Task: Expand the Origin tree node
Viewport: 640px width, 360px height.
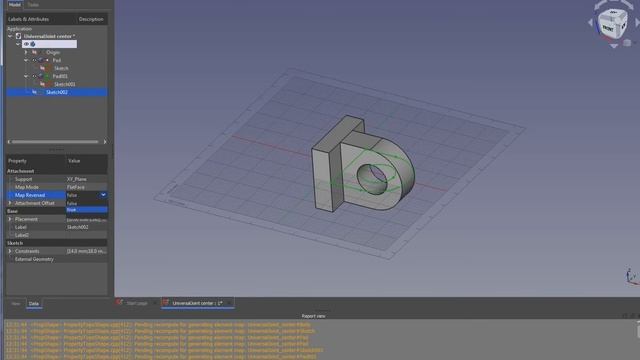Action: click(26, 52)
